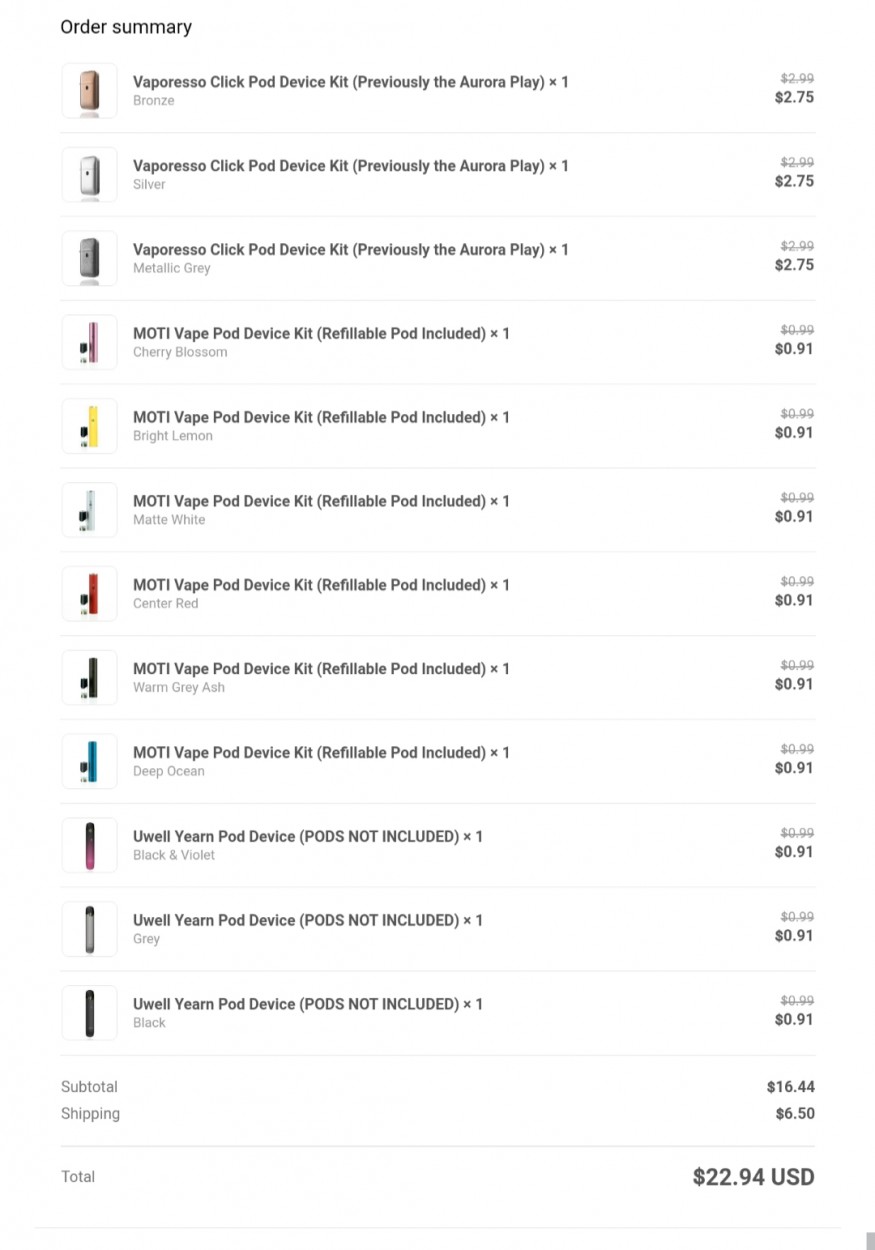Click the $22.94 USD total amount
This screenshot has height=1250, width=875.
pos(753,1177)
